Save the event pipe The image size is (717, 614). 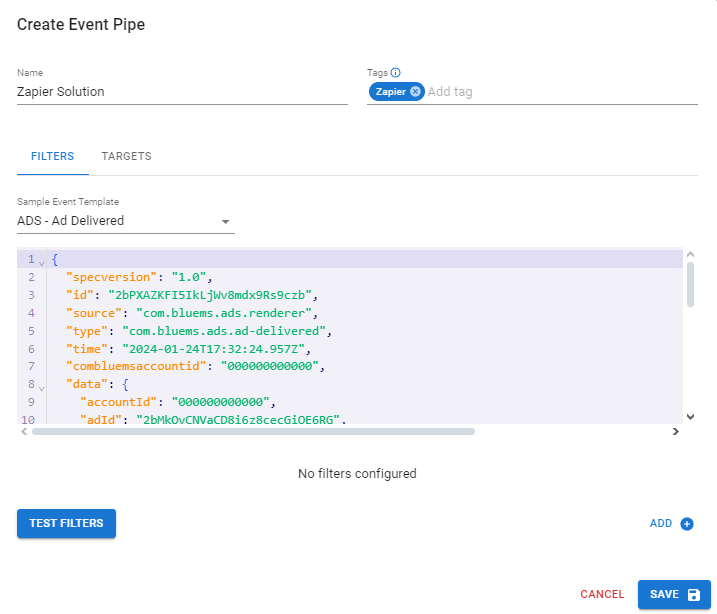(674, 594)
